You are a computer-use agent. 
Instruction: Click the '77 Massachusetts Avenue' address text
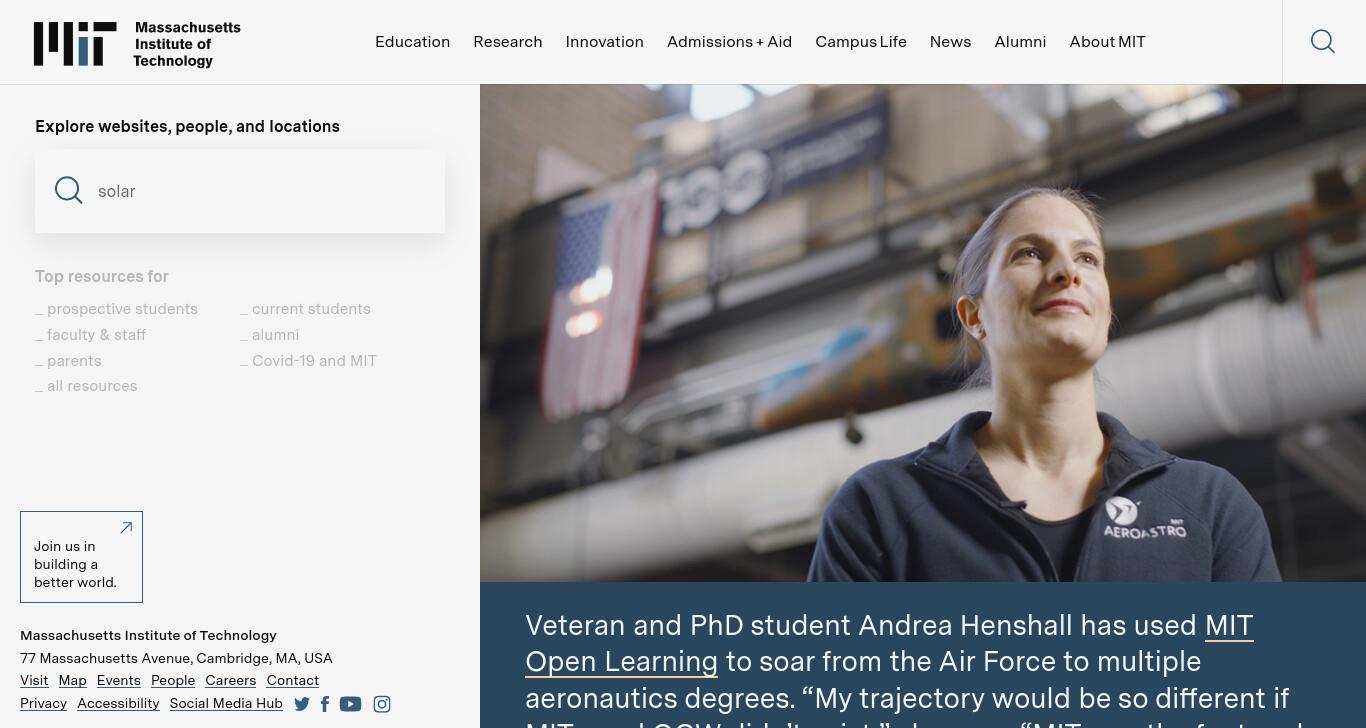coord(176,658)
